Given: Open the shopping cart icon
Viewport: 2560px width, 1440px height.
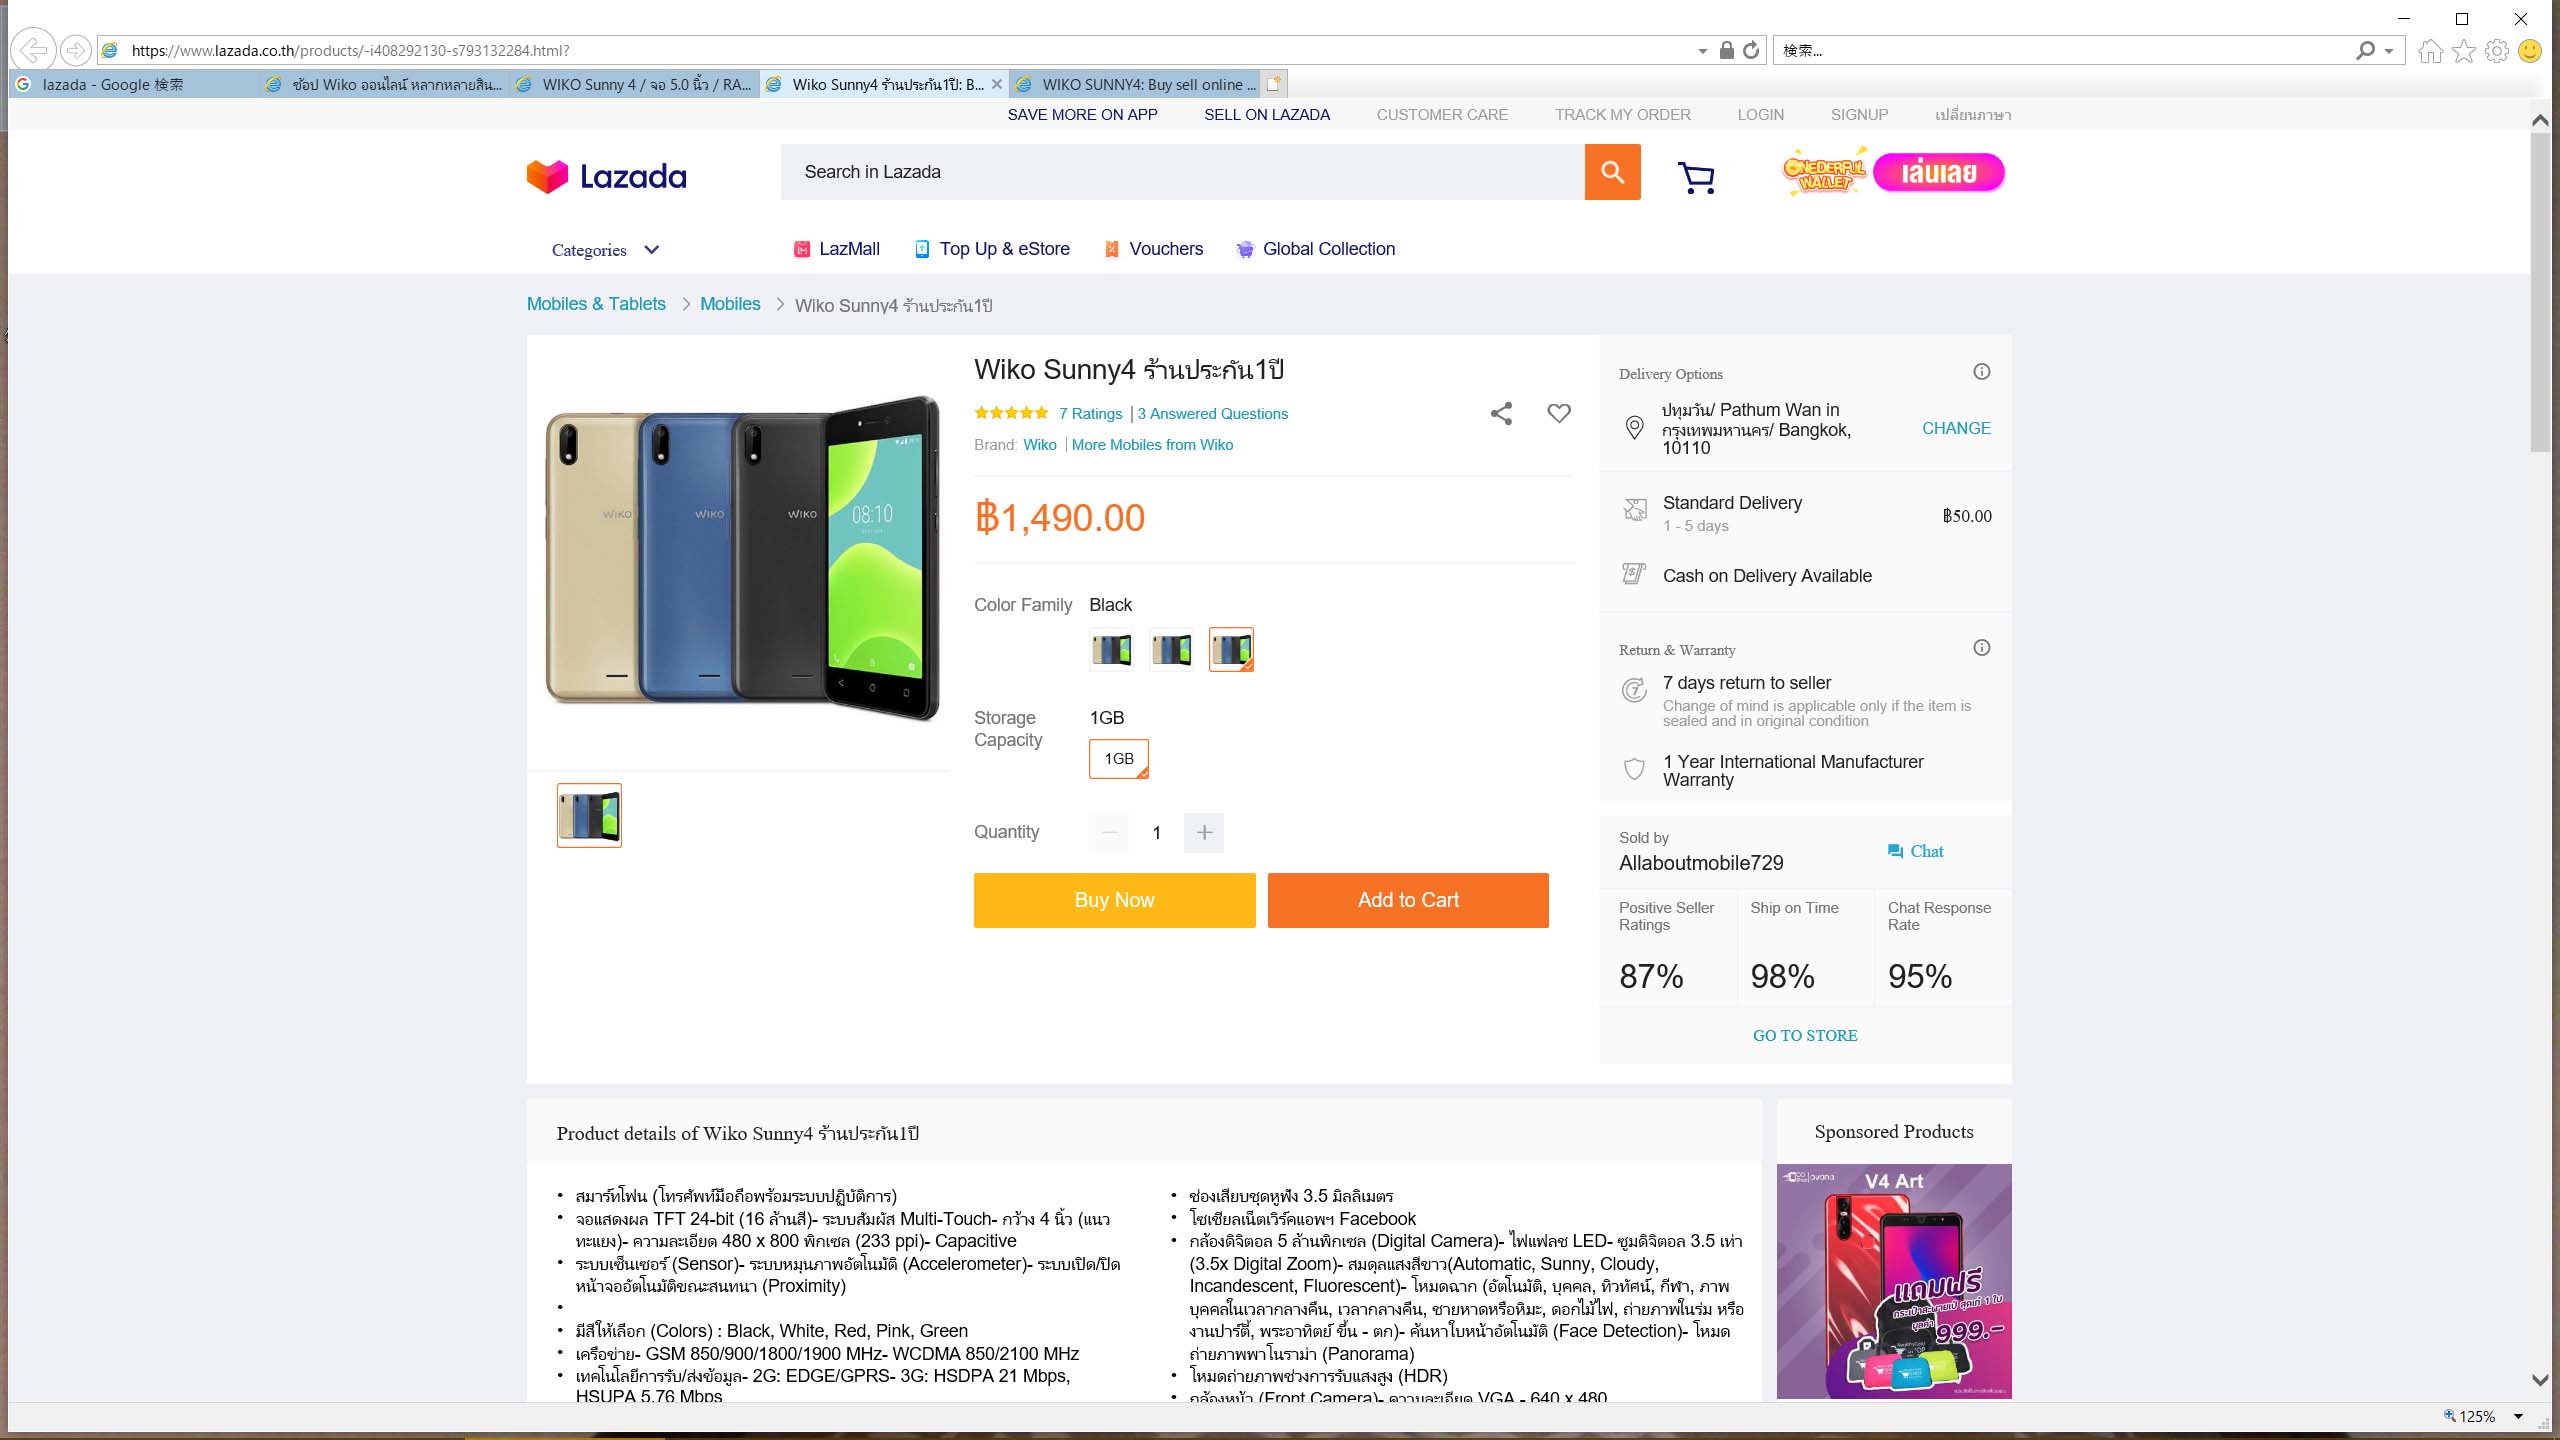Looking at the screenshot, I should 1697,178.
